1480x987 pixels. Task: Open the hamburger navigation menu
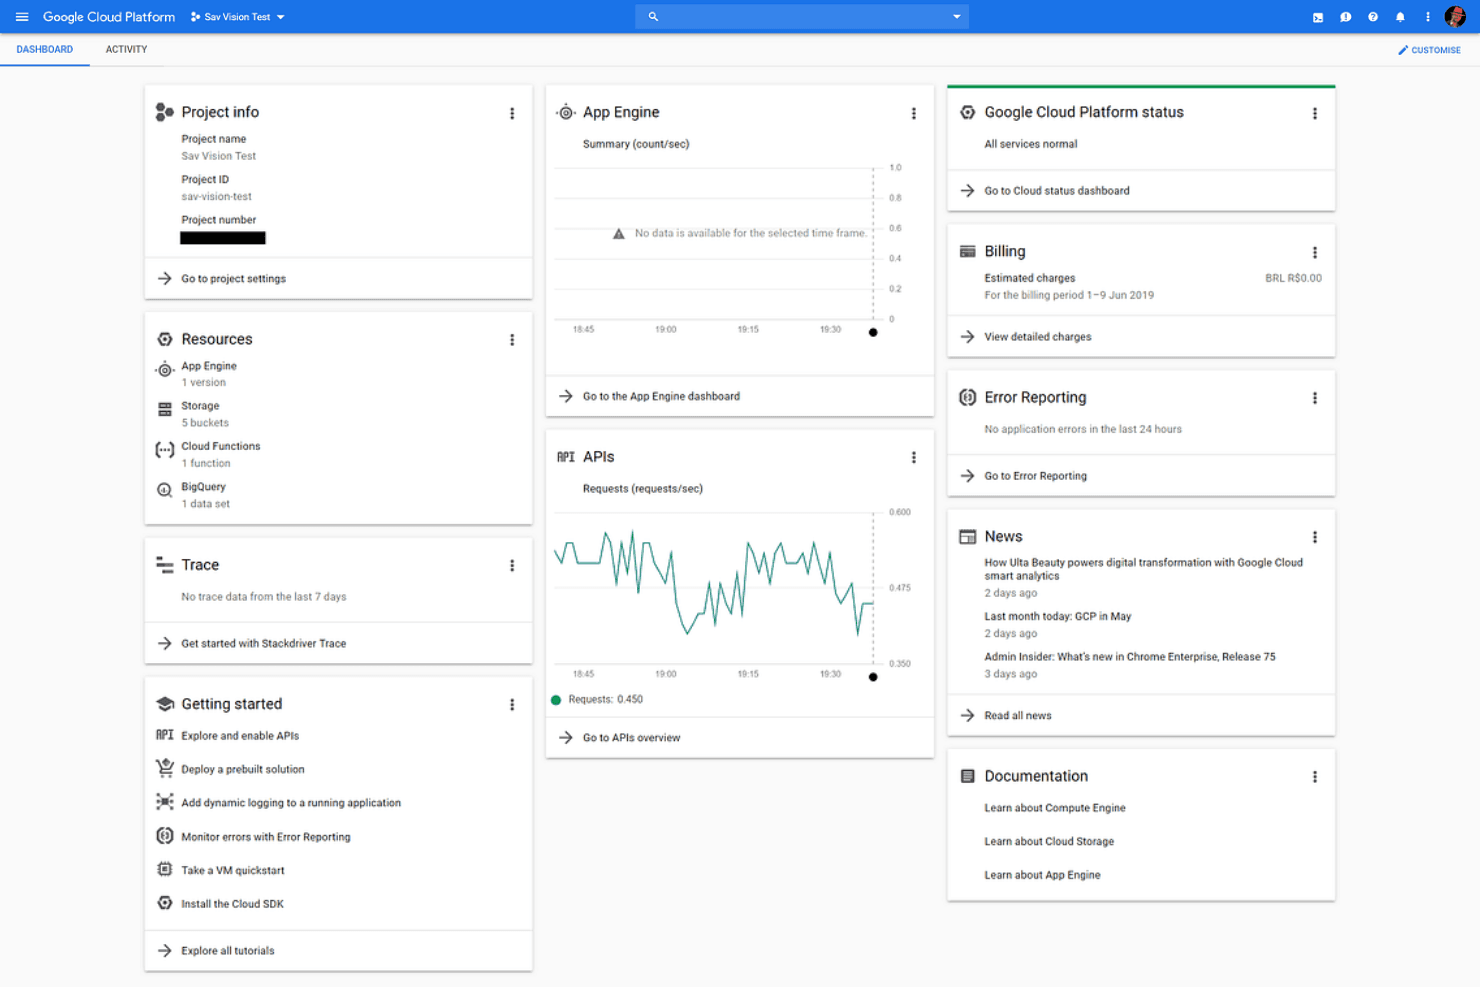tap(21, 17)
